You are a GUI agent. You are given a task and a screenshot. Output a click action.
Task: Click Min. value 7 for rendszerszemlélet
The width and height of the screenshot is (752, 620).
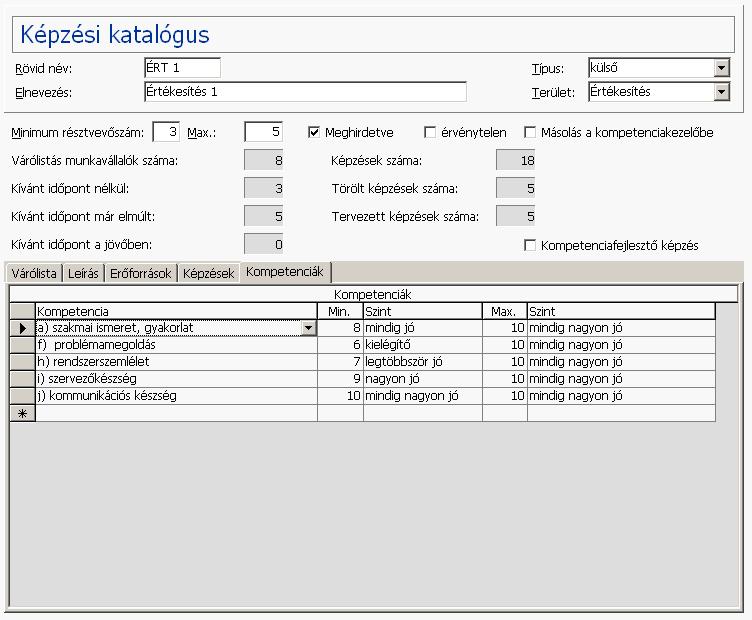340,362
